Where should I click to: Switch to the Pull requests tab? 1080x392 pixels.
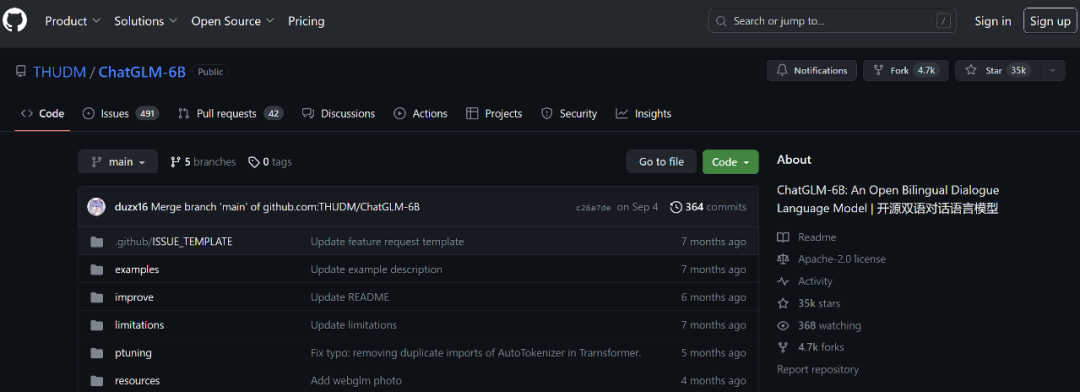tap(230, 114)
